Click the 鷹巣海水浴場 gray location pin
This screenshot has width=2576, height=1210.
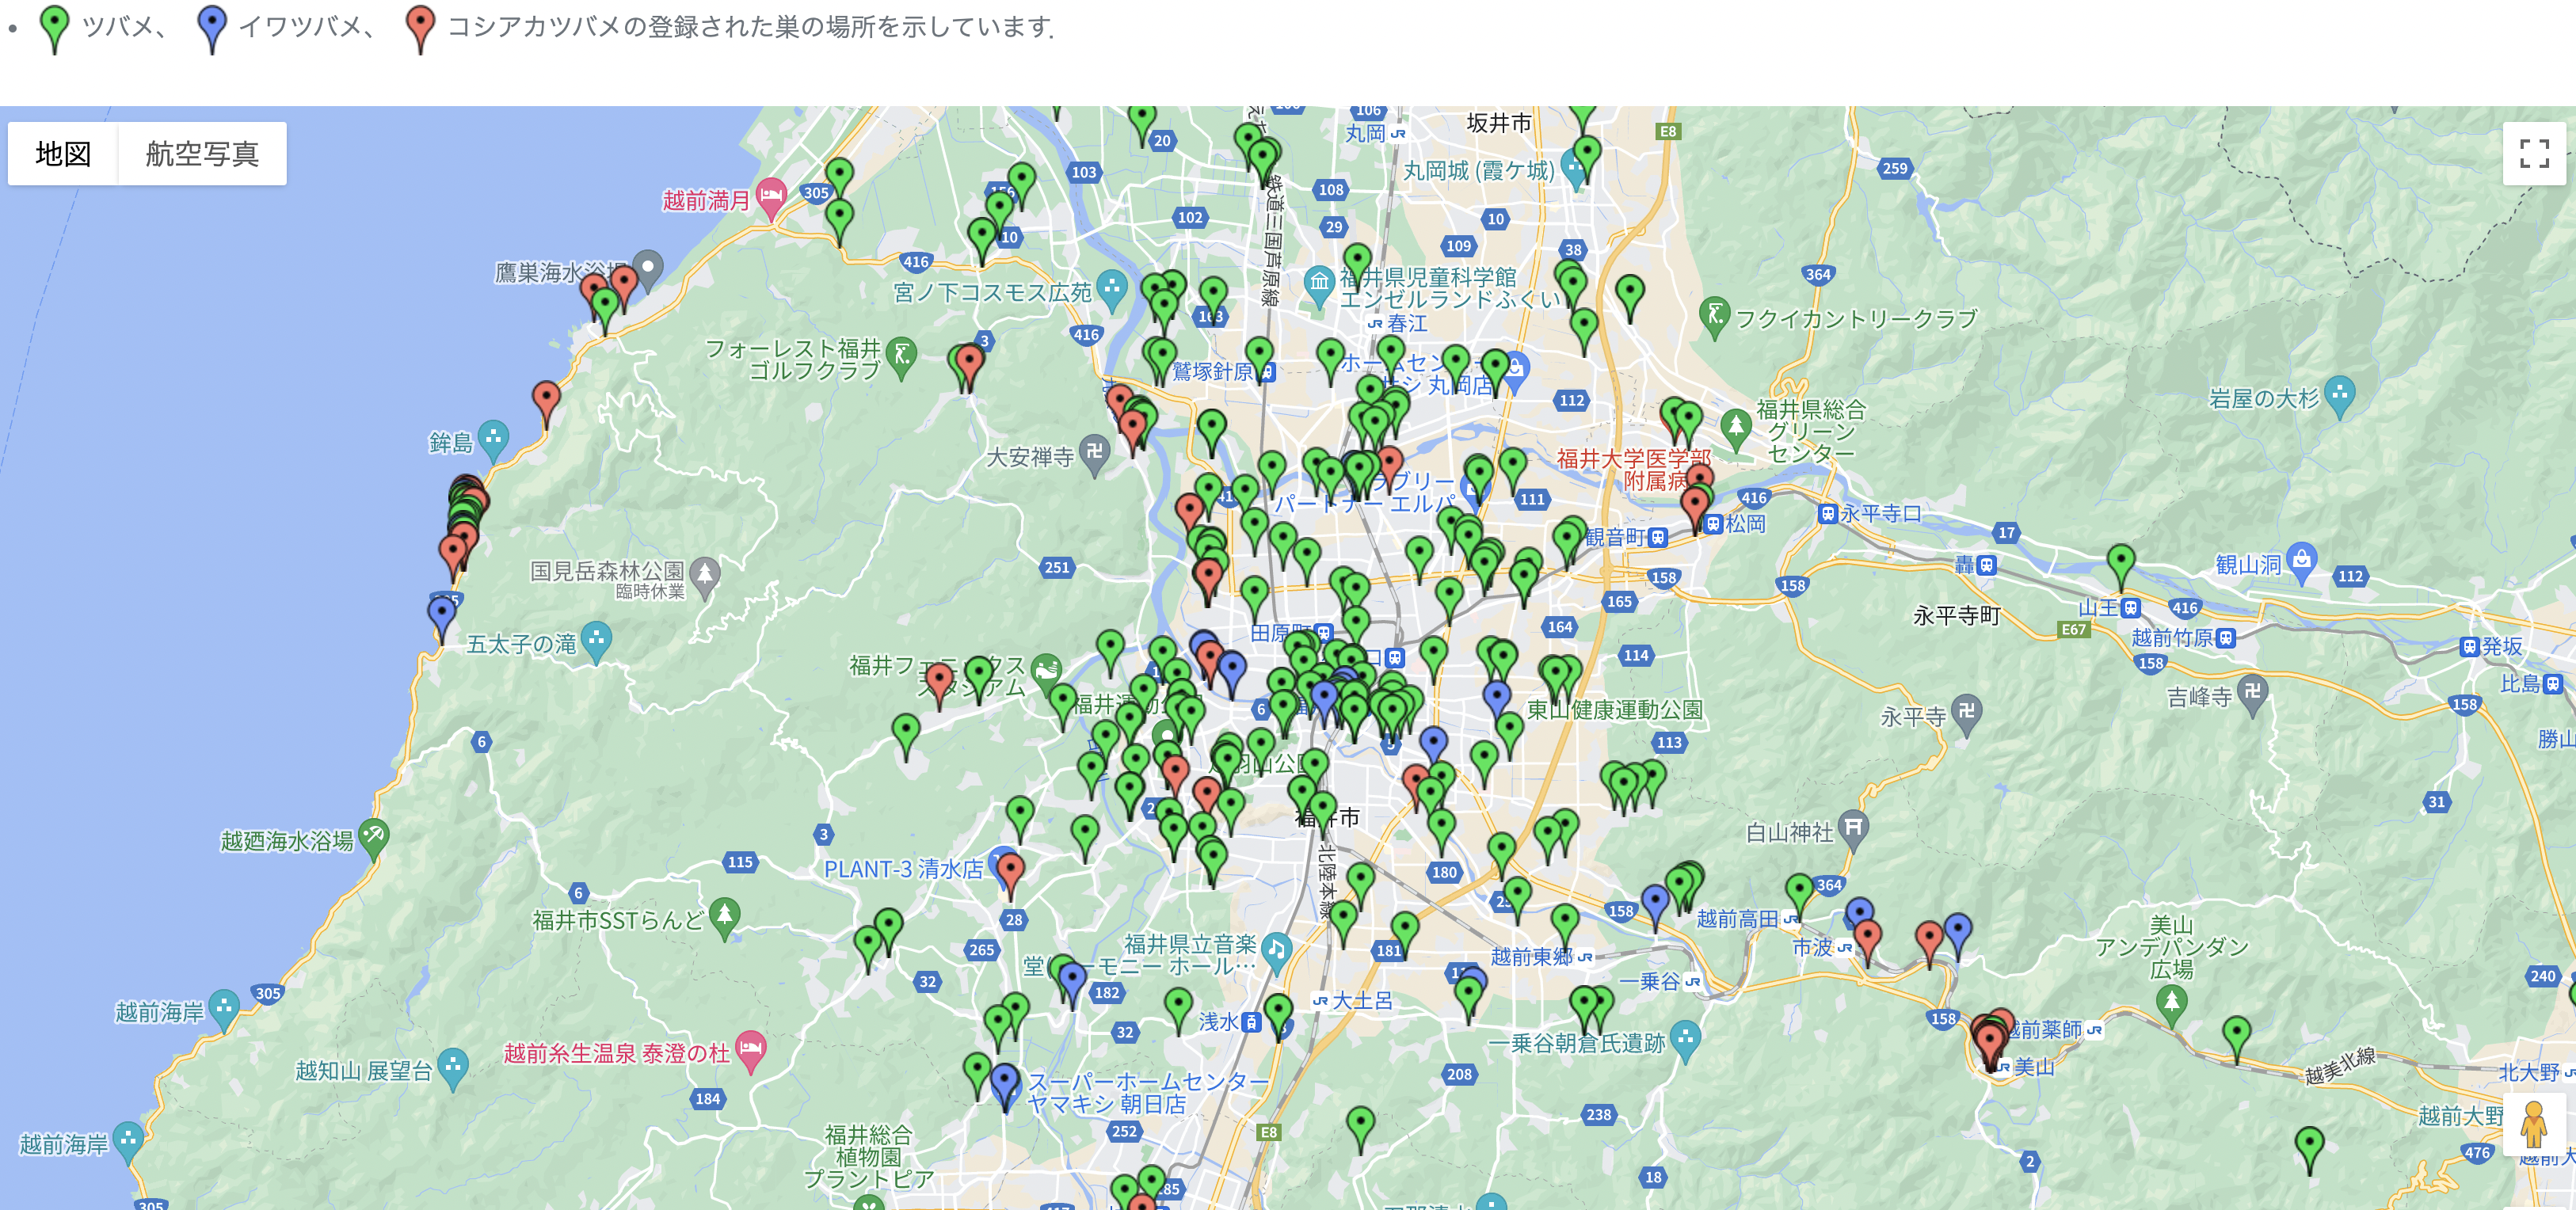[x=648, y=269]
